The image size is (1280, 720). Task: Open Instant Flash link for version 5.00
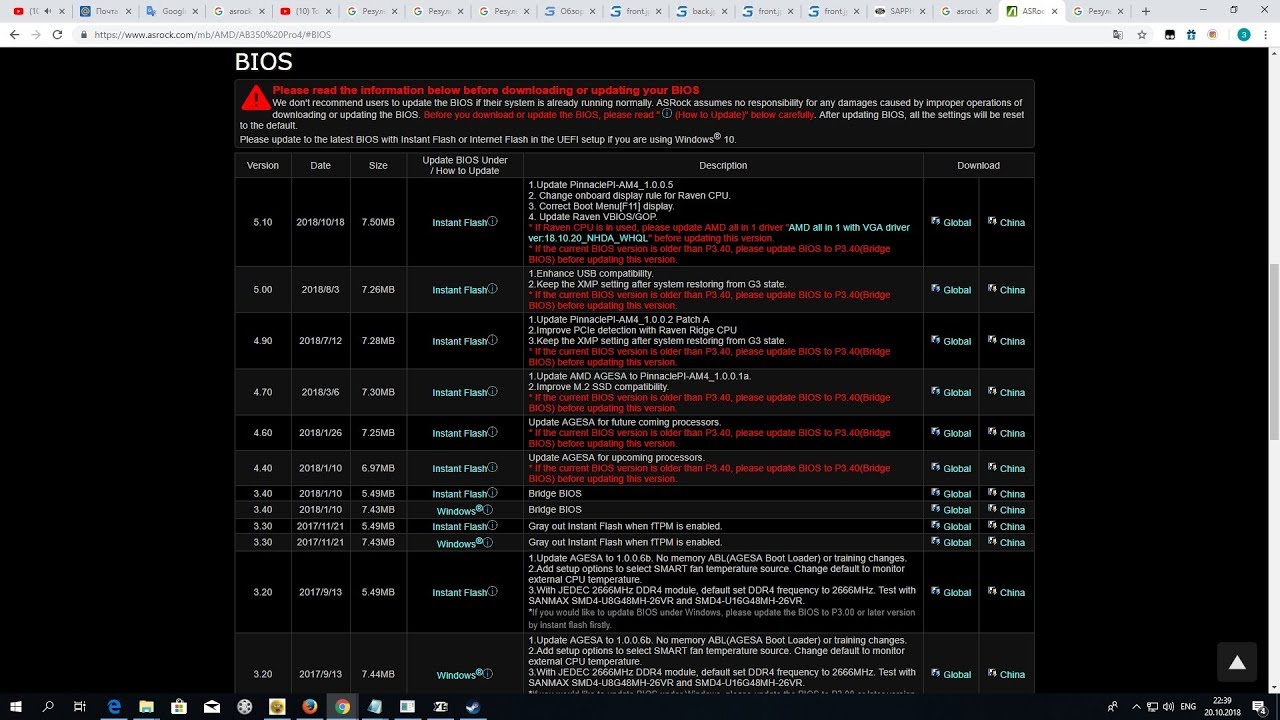(460, 290)
